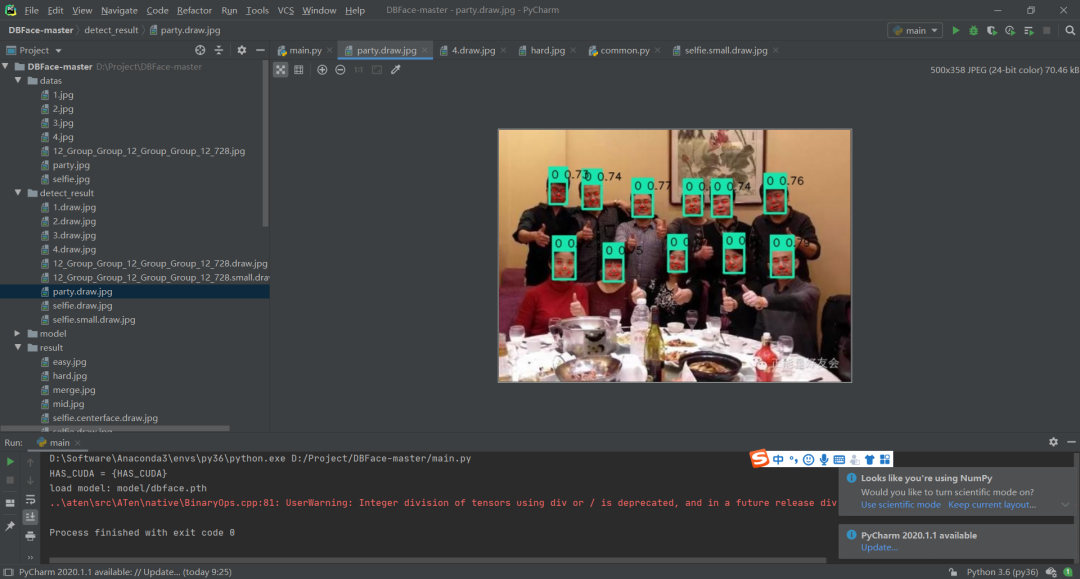Viewport: 1080px width, 579px height.
Task: Toggle grid display over the image
Action: point(300,70)
